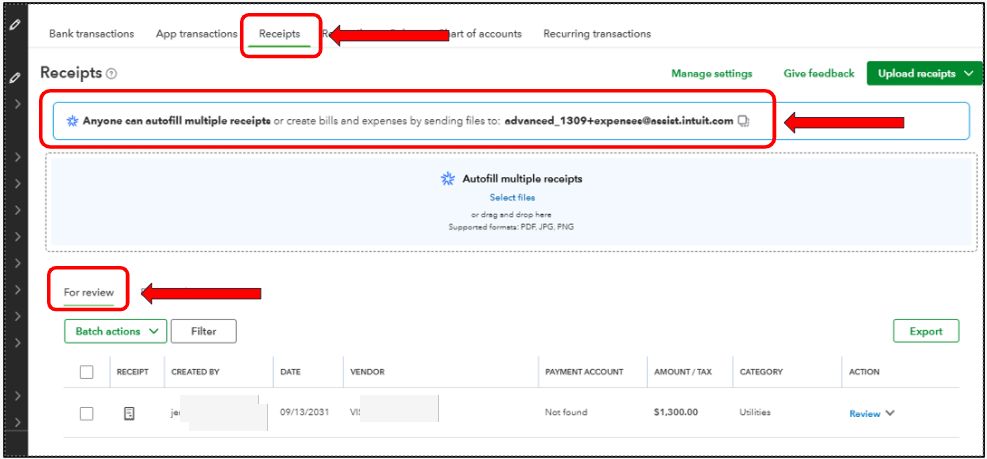Screen dimensions: 987x459
Task: Select the Receipts tab
Action: 279,34
